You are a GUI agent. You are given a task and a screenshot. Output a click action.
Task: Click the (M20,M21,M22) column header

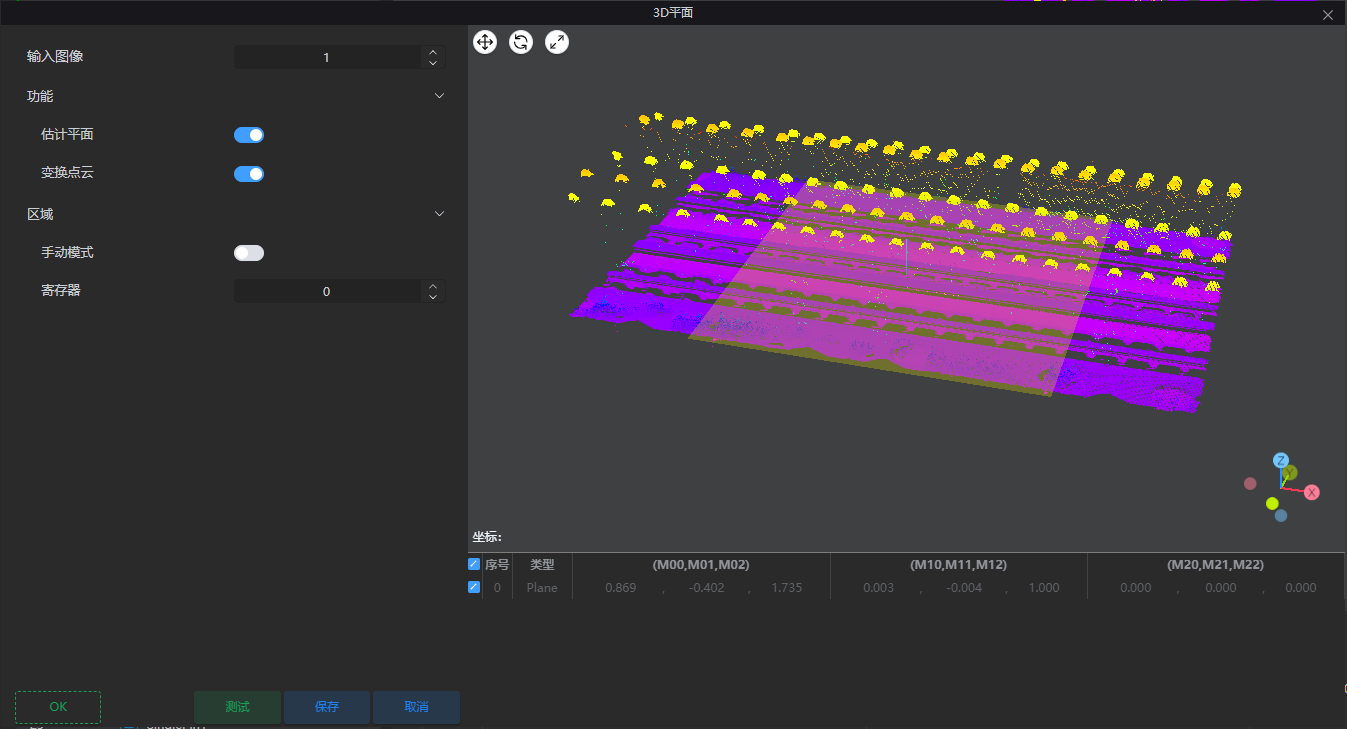[x=1215, y=565]
